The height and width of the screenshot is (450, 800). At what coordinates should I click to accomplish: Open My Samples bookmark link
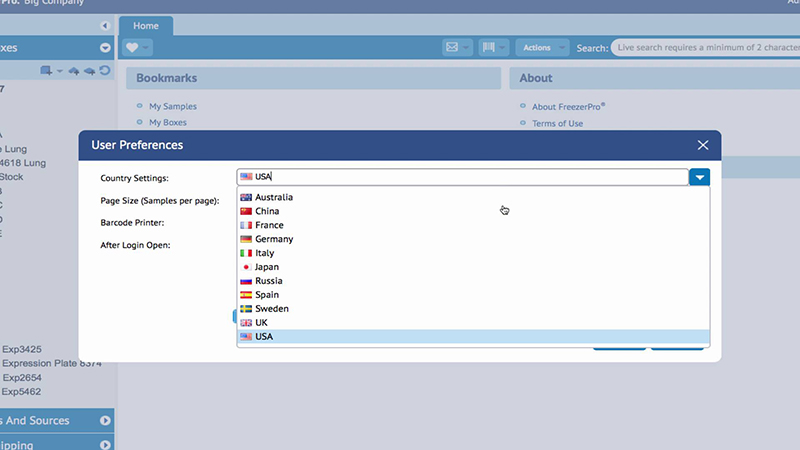(x=172, y=106)
